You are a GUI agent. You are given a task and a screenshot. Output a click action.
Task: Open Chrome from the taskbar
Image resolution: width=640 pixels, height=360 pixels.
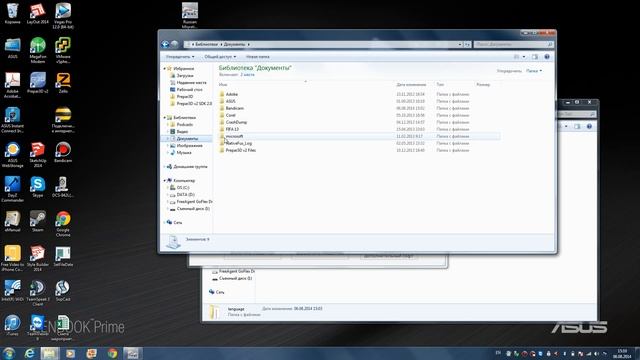112,353
